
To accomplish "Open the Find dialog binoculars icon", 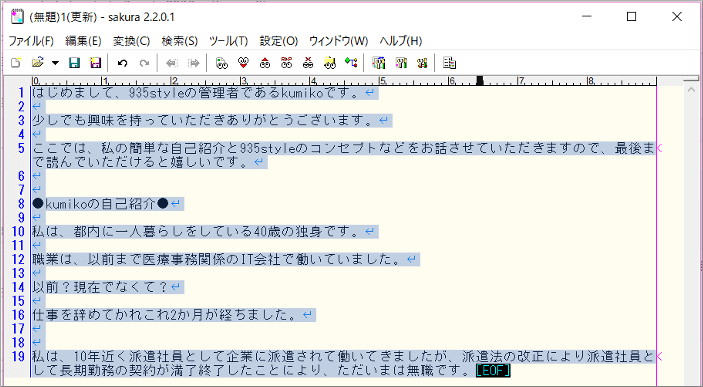I will point(221,63).
